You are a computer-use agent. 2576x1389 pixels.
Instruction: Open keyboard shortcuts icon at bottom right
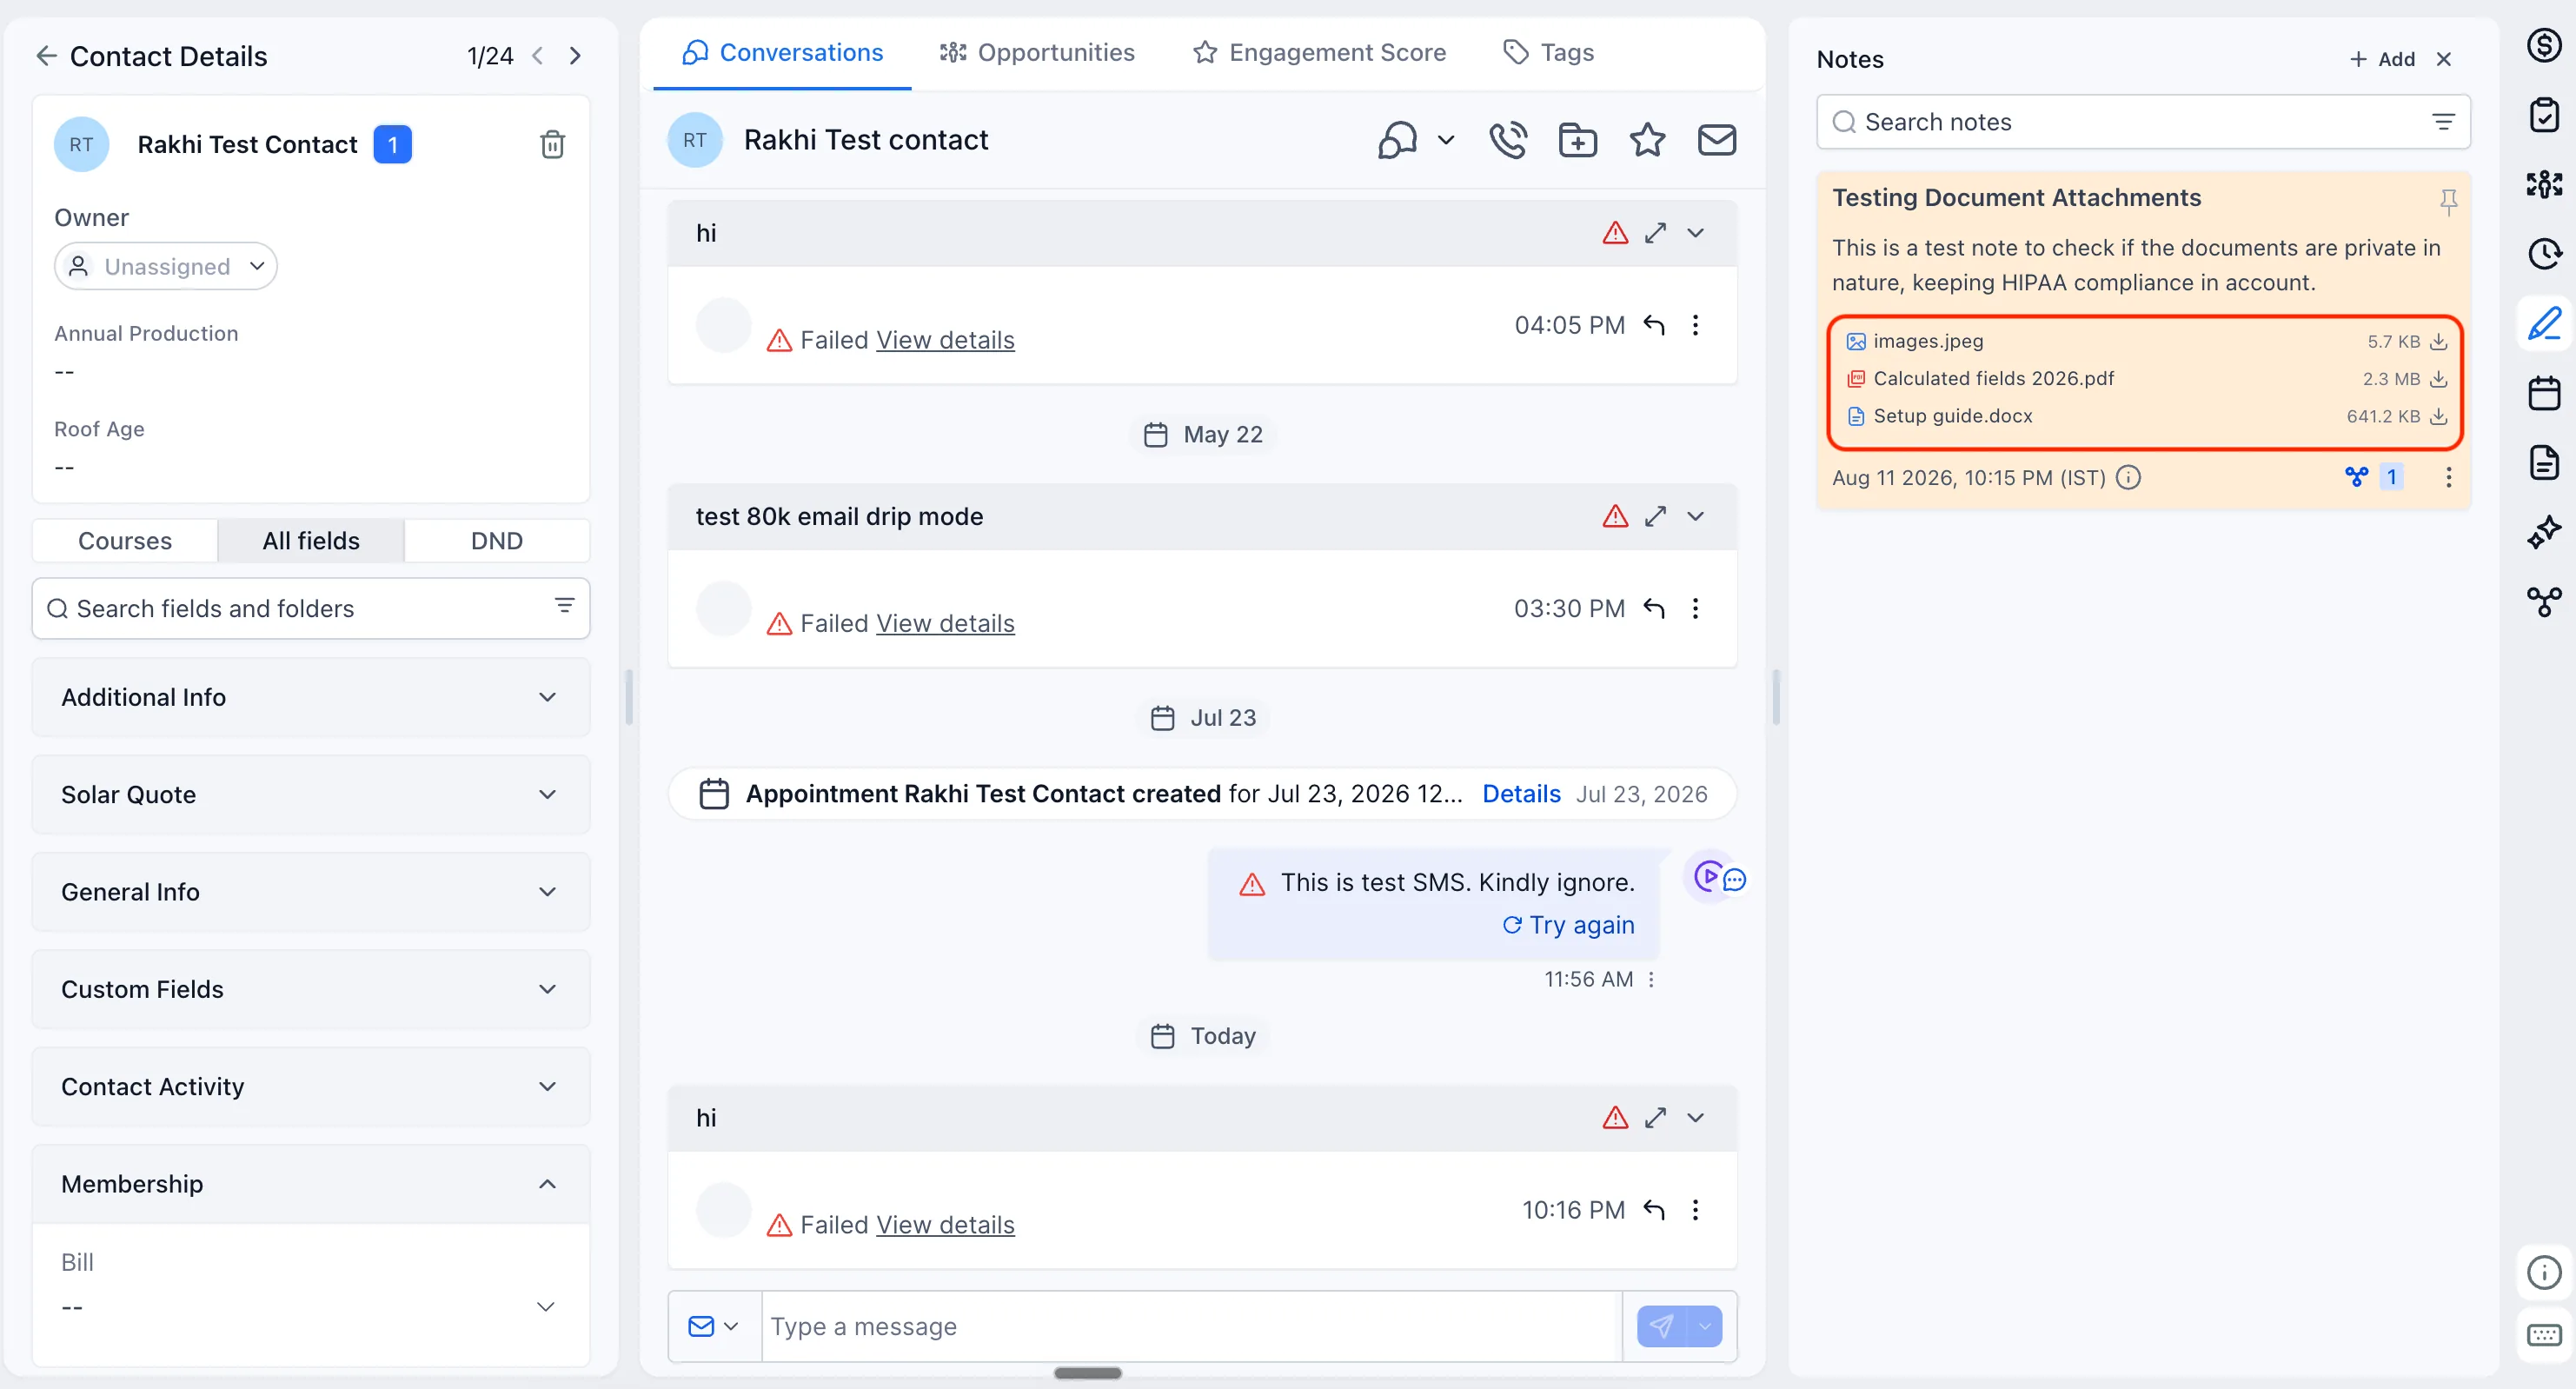click(2544, 1335)
